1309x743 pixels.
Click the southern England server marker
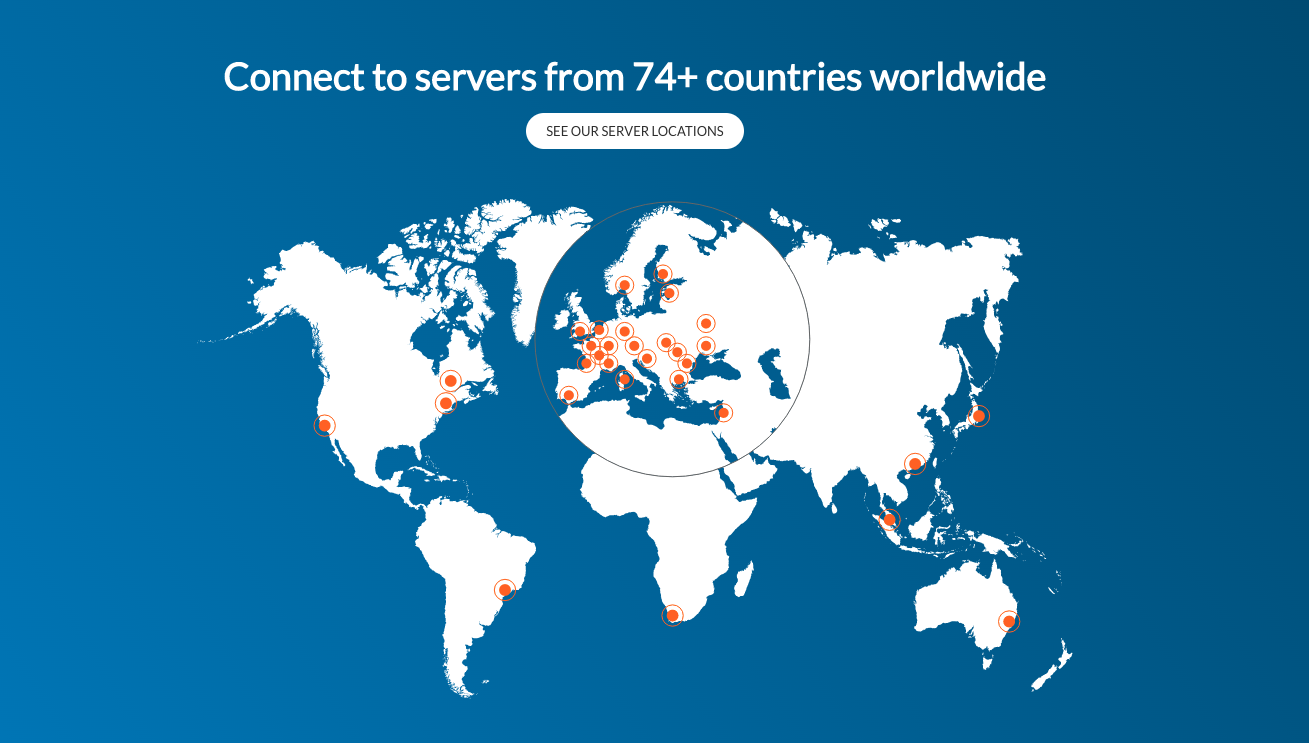[x=580, y=331]
